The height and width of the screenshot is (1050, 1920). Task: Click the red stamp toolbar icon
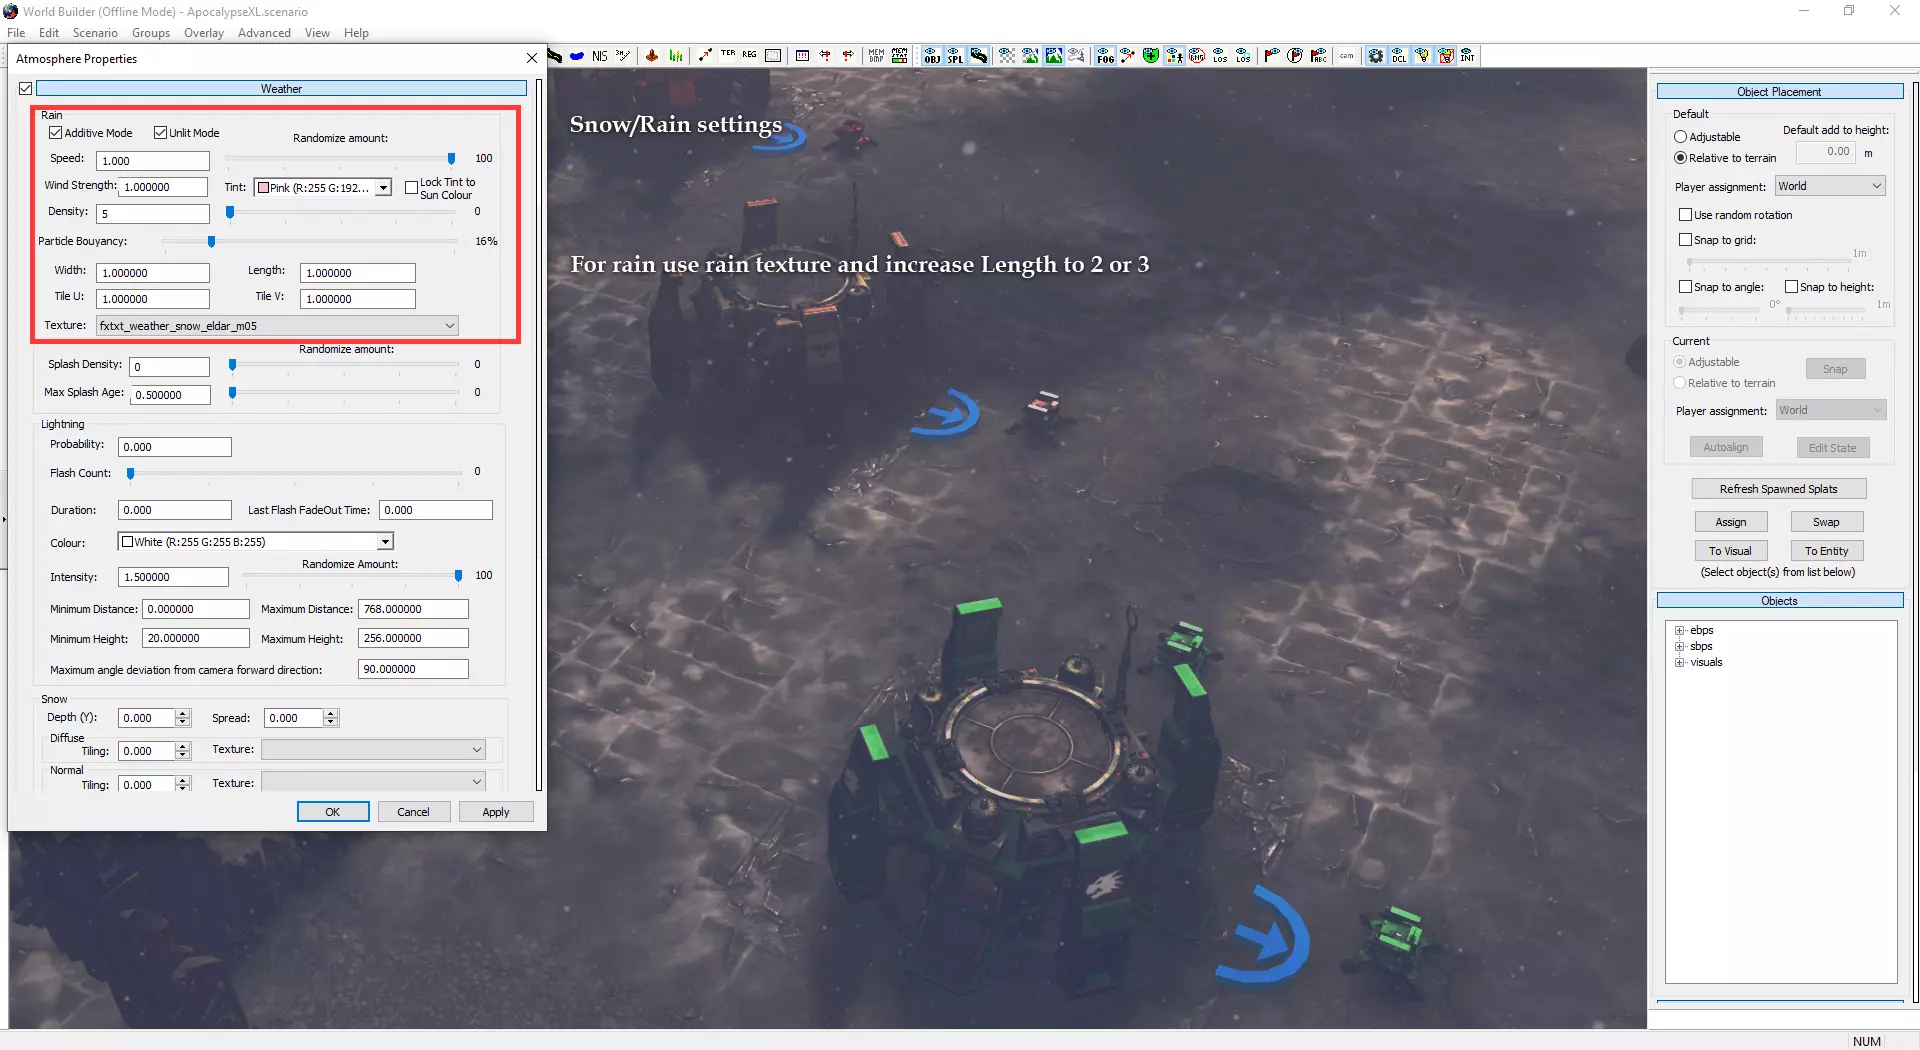click(x=652, y=56)
